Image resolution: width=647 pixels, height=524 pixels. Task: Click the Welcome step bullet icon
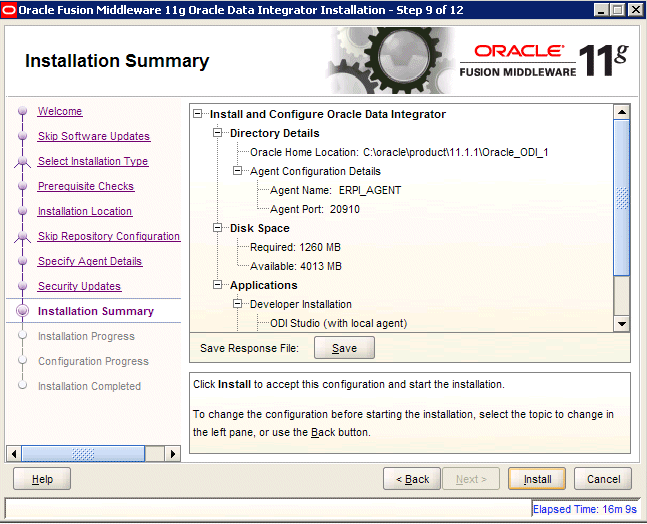23,111
